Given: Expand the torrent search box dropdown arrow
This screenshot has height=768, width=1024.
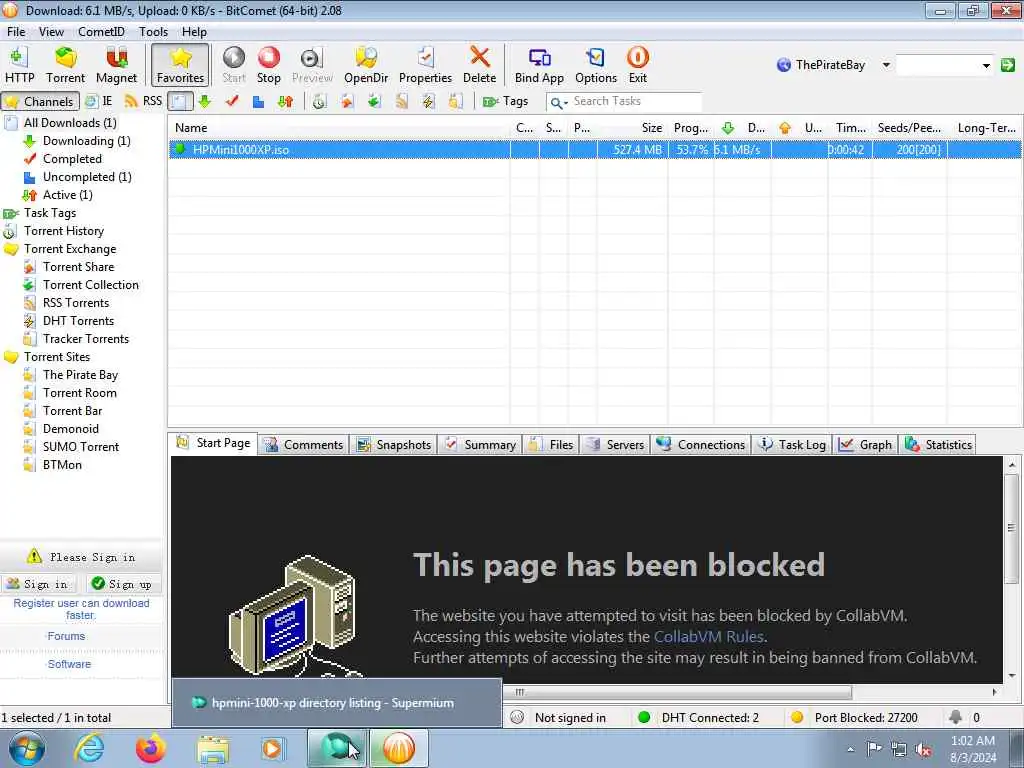Looking at the screenshot, I should (986, 65).
